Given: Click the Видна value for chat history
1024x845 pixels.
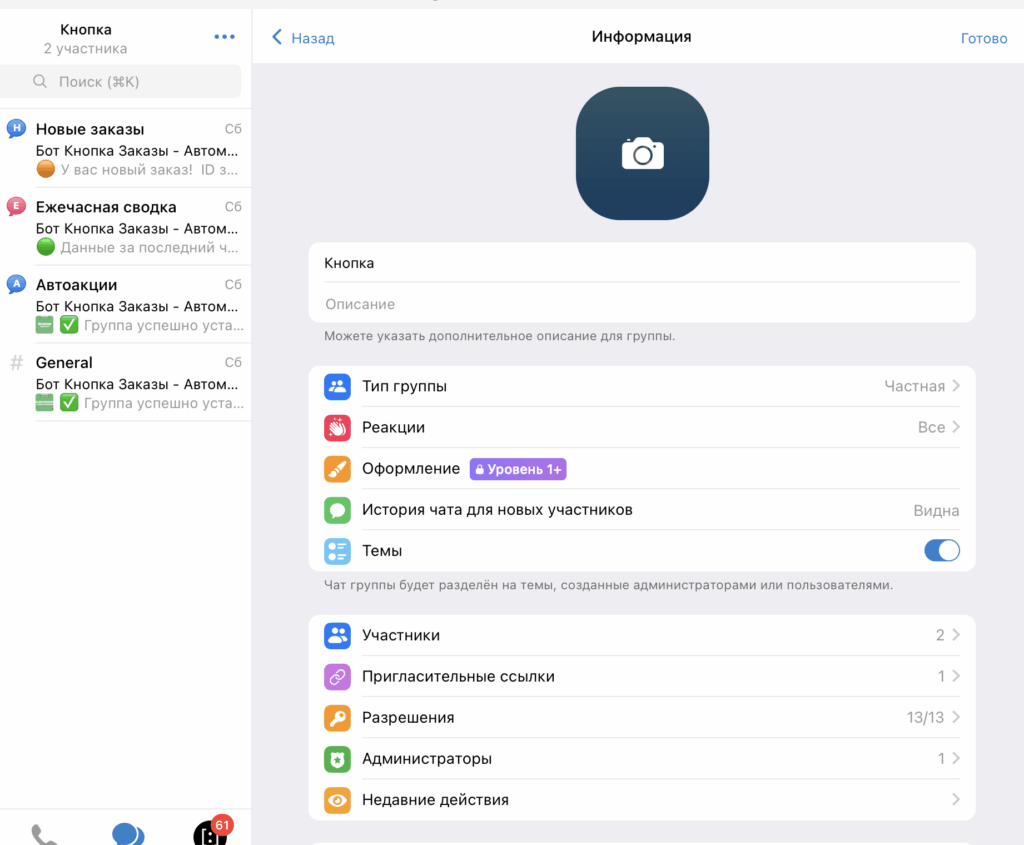Looking at the screenshot, I should (x=936, y=510).
